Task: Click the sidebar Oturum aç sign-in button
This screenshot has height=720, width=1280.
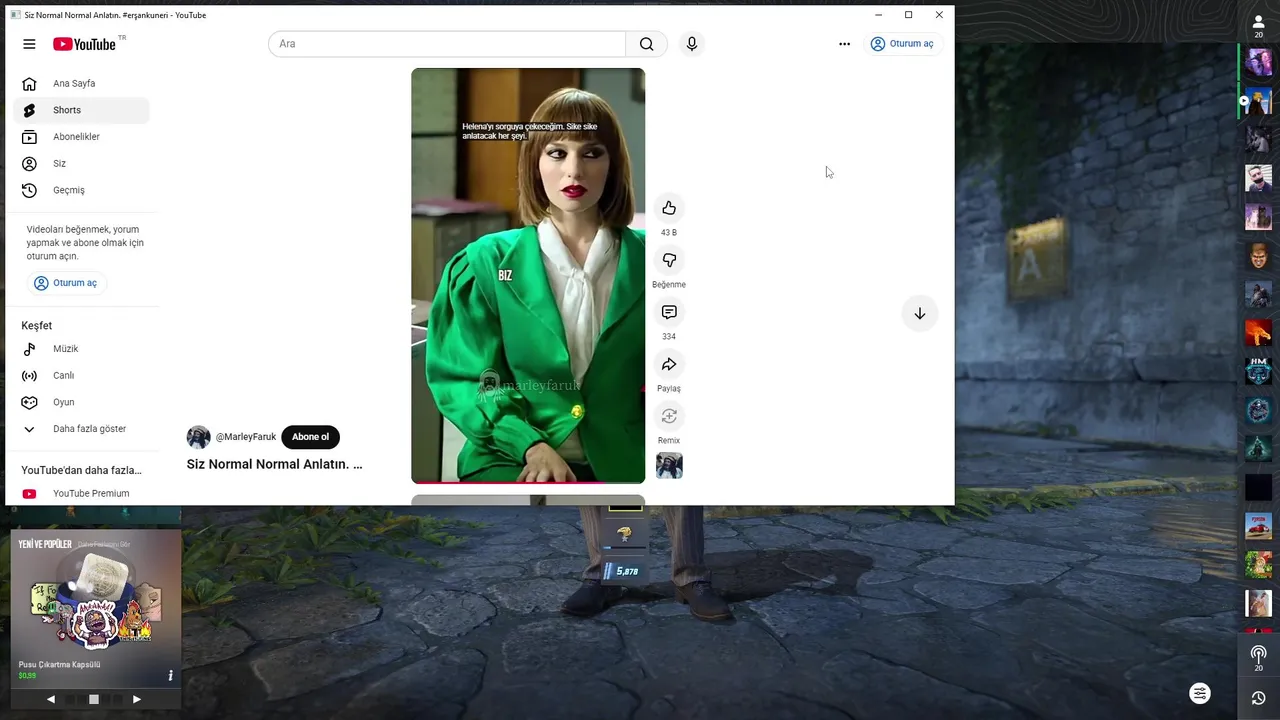Action: click(x=65, y=283)
